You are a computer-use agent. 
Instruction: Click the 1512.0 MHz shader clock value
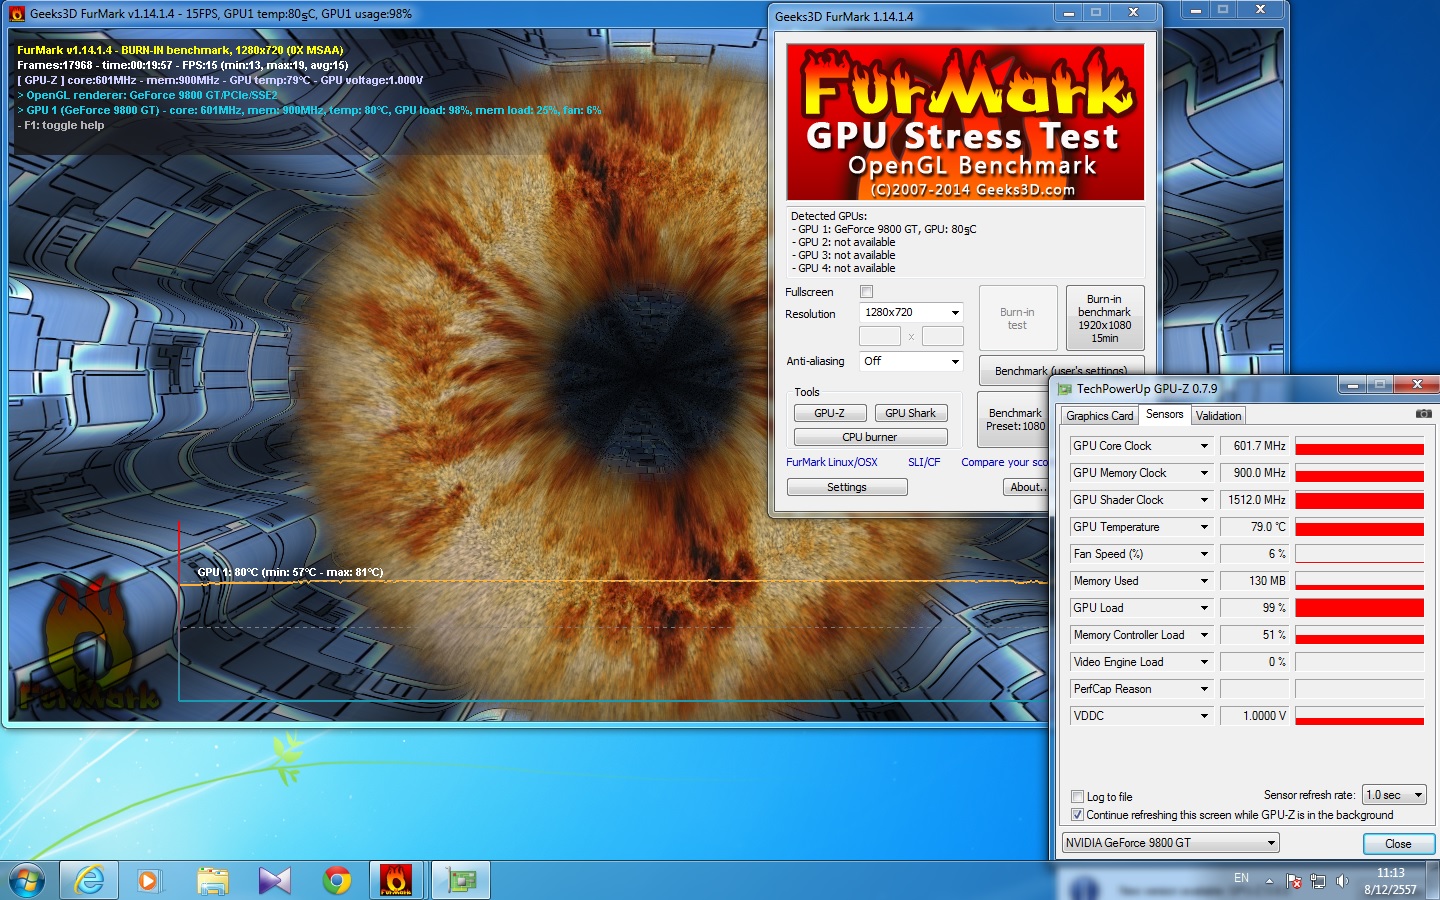point(1254,500)
